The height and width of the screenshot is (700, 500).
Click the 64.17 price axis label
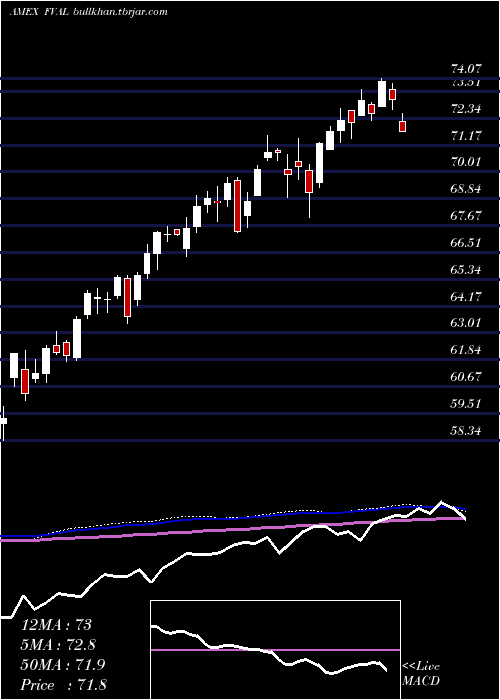(466, 296)
